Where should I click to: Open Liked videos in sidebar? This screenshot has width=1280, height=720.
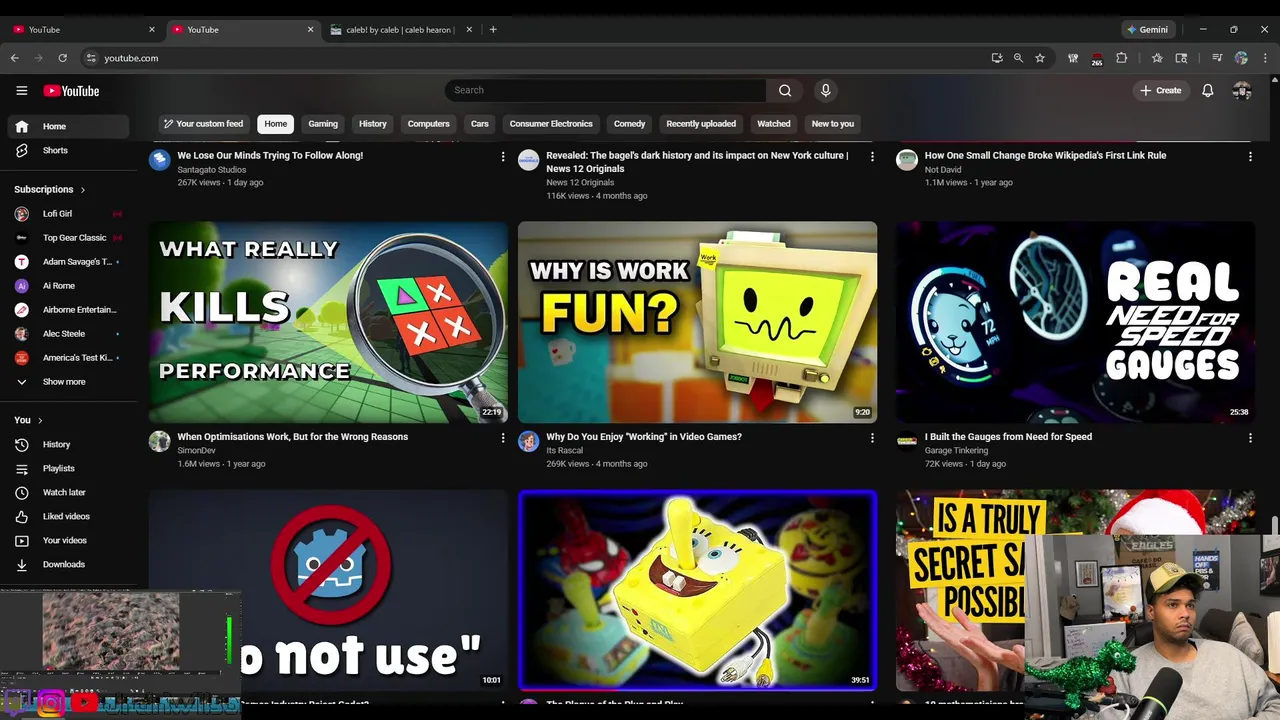[x=68, y=516]
